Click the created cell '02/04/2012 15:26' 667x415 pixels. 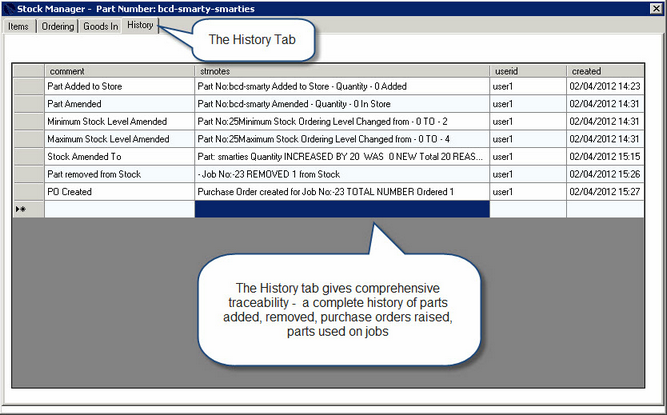pos(605,174)
